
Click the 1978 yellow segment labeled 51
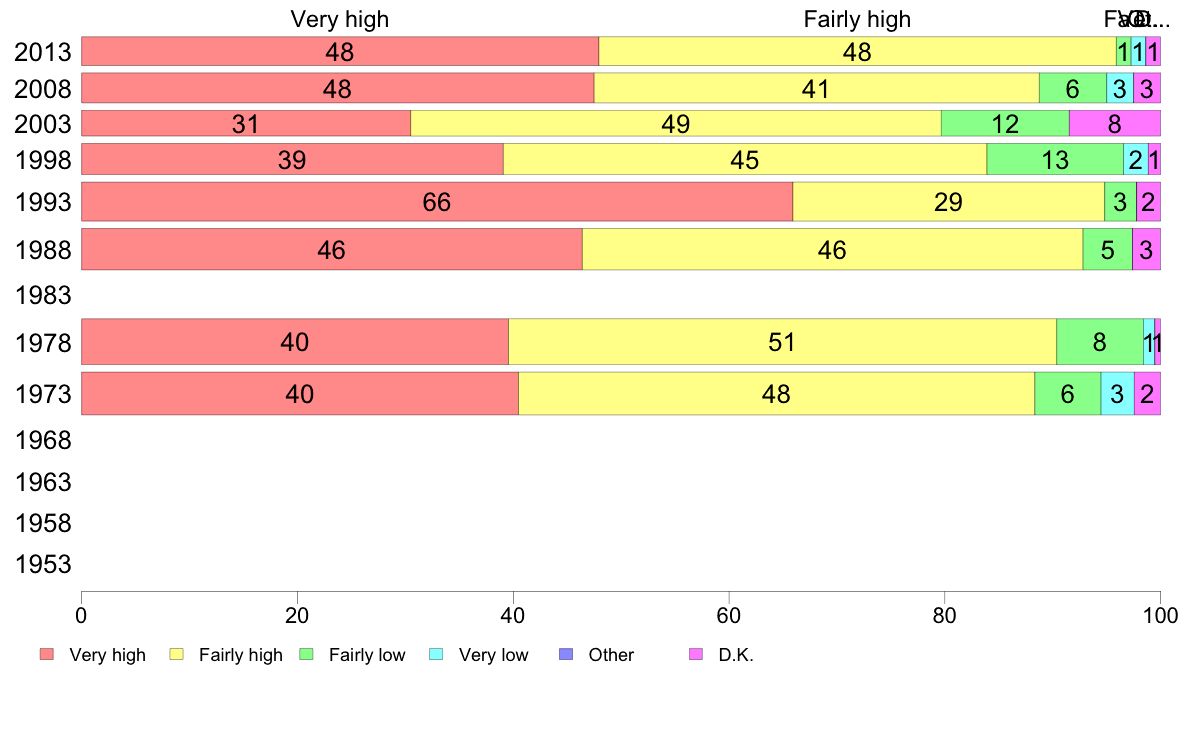point(782,342)
